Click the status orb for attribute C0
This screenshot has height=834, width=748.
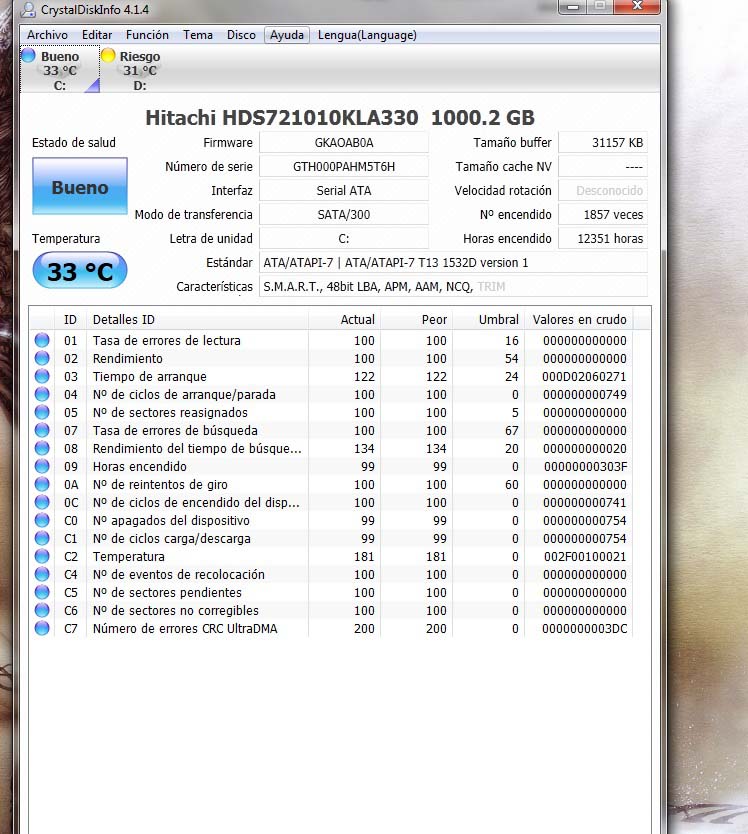click(x=42, y=520)
